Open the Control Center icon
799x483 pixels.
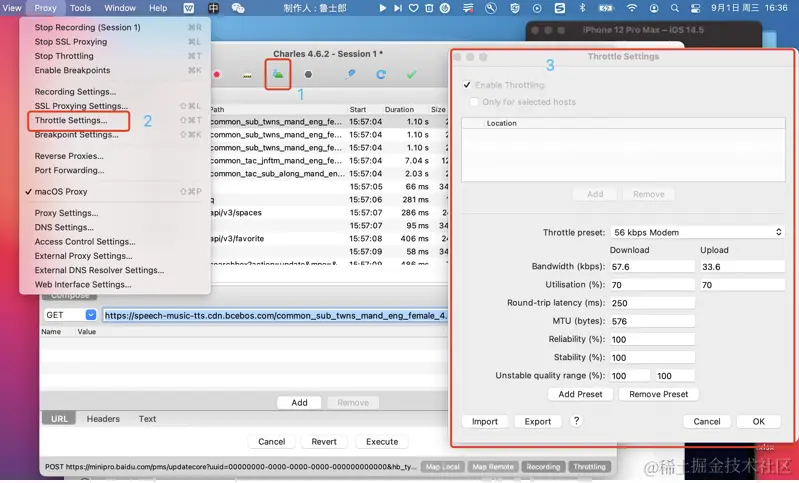click(696, 8)
